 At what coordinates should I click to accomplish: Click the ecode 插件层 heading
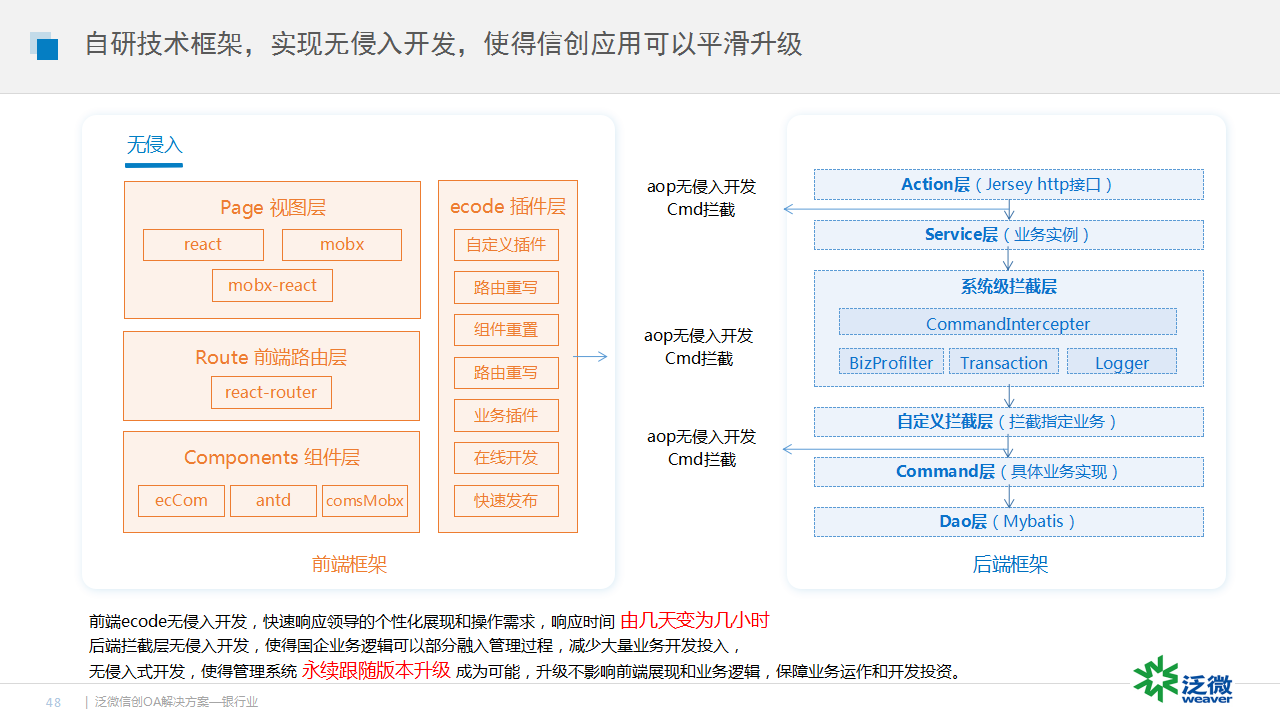(x=508, y=207)
